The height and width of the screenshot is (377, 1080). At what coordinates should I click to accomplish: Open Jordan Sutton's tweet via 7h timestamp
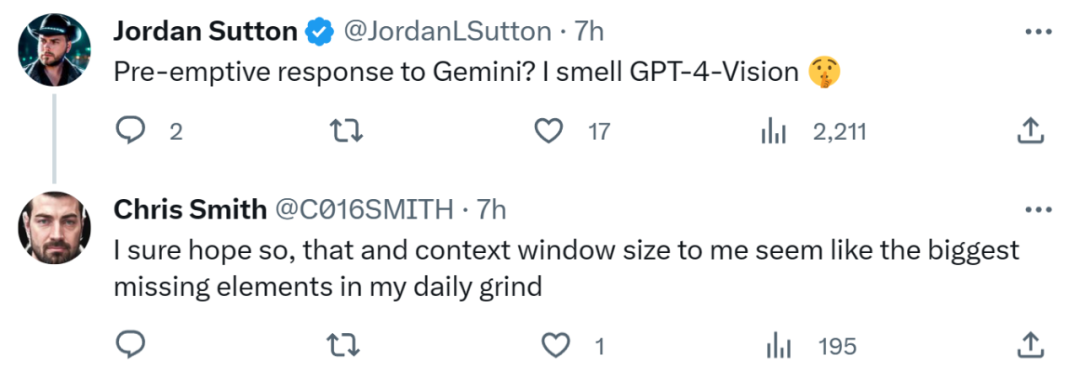tap(589, 31)
